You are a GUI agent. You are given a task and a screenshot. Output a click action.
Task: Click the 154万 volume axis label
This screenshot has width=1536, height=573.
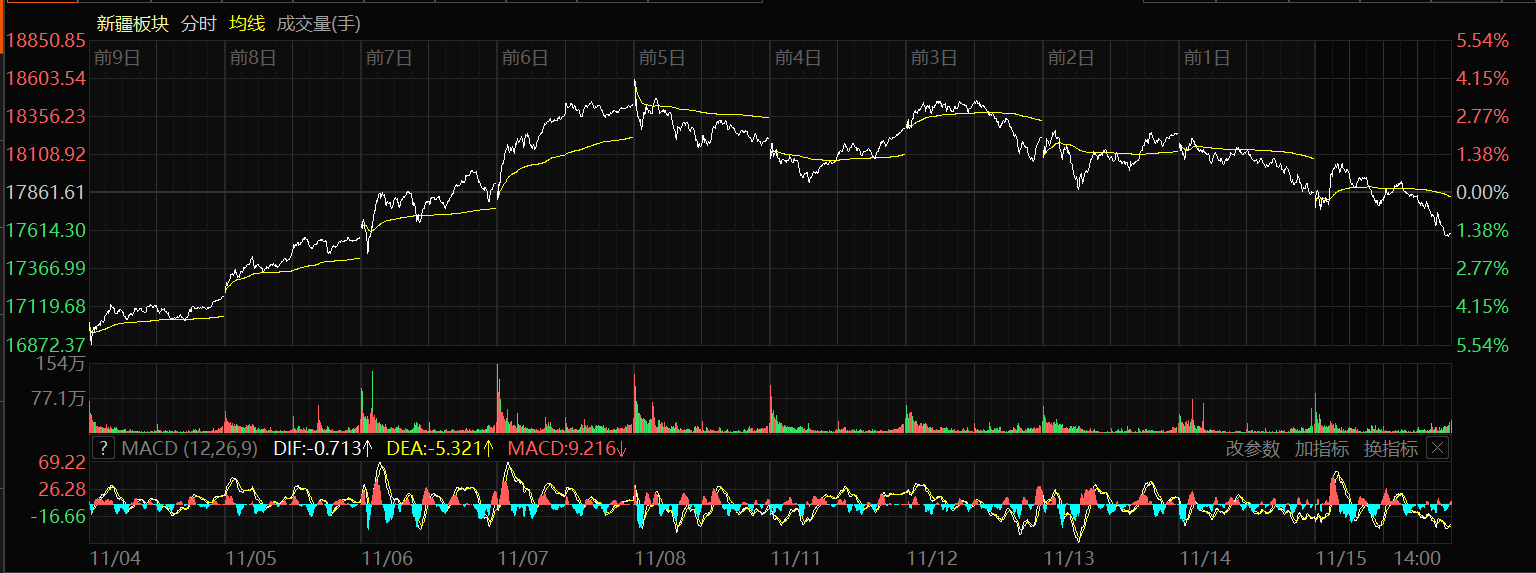coord(61,362)
